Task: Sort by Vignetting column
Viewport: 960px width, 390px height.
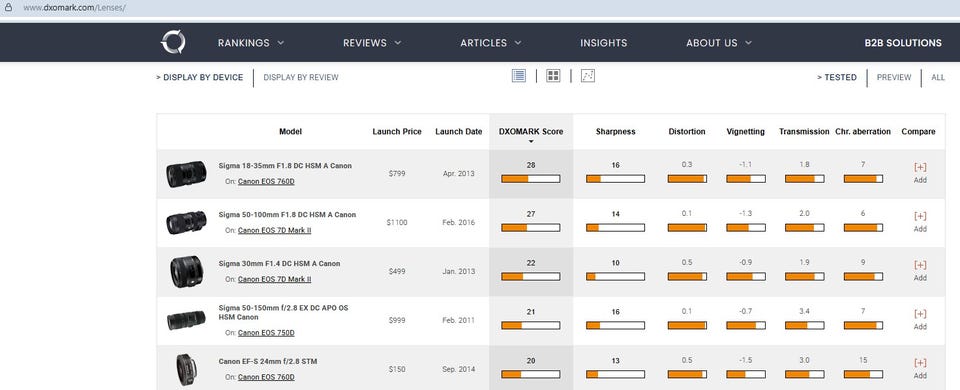Action: click(x=746, y=132)
